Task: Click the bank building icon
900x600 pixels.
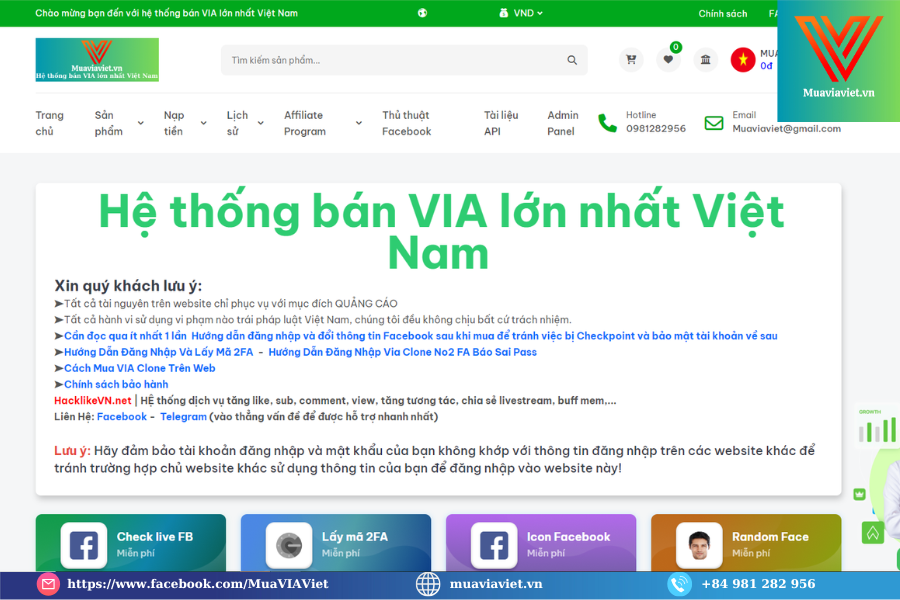Action: [705, 60]
